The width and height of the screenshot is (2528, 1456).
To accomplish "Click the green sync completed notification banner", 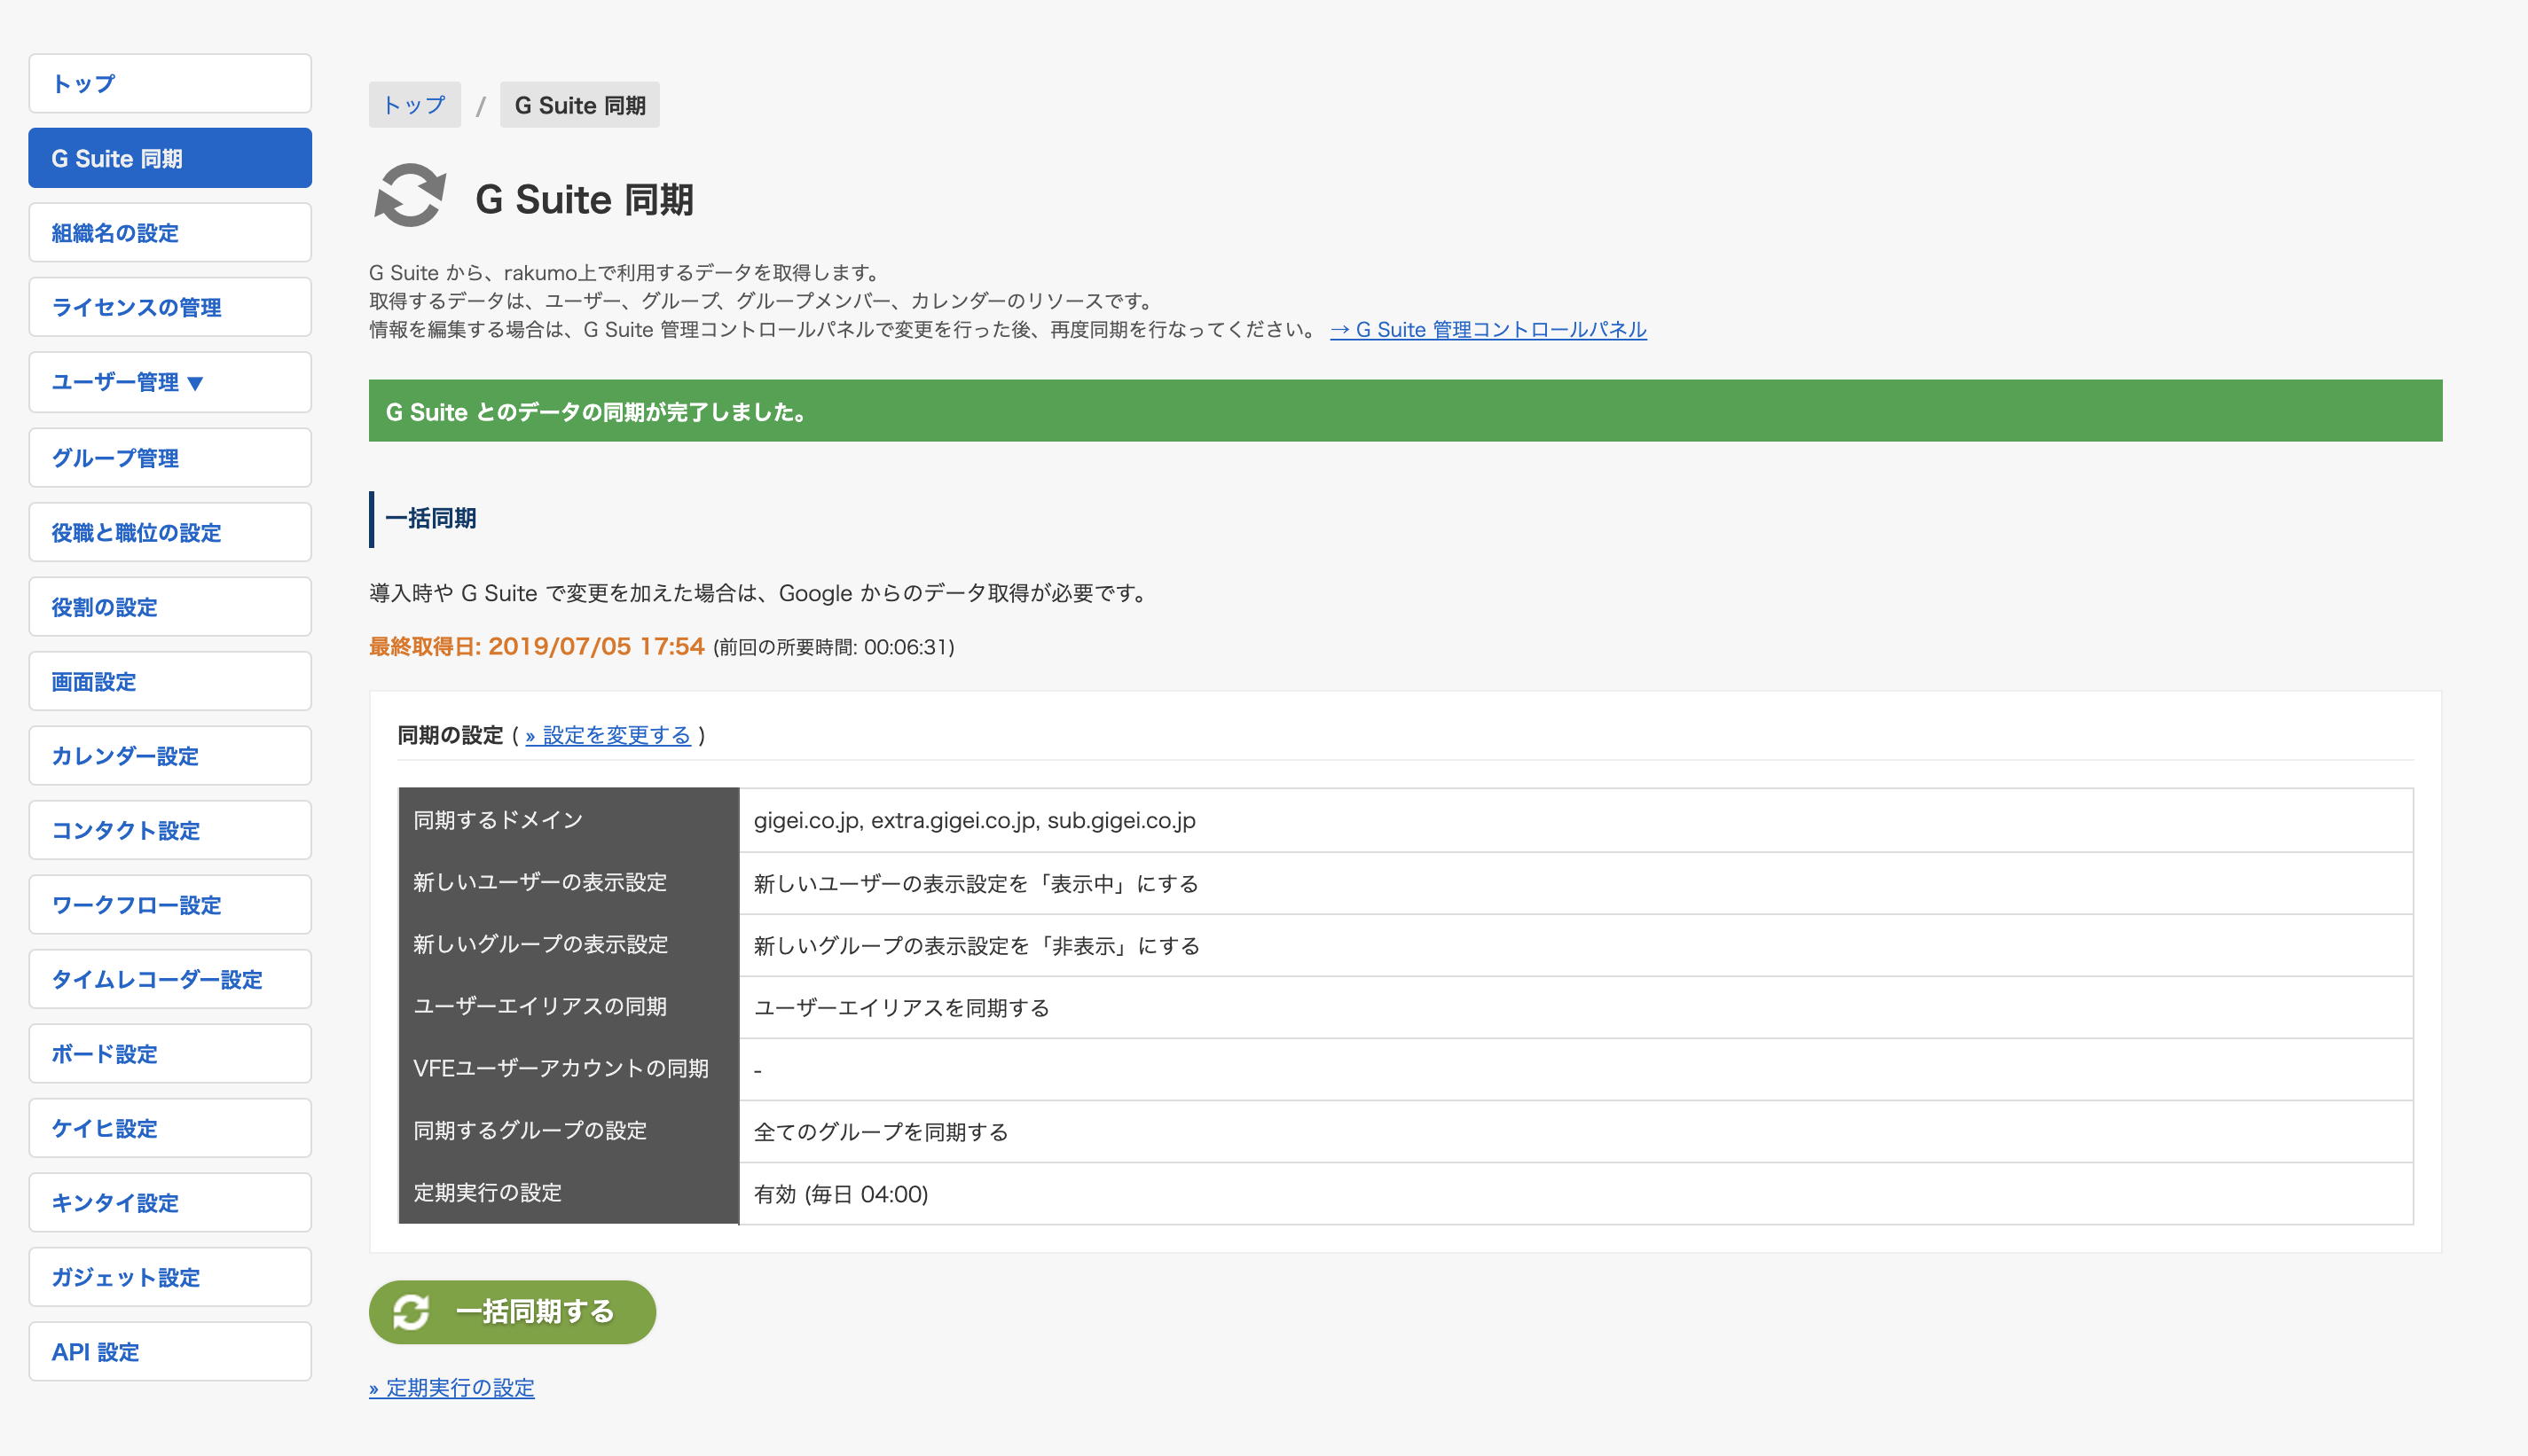I will tap(1405, 411).
